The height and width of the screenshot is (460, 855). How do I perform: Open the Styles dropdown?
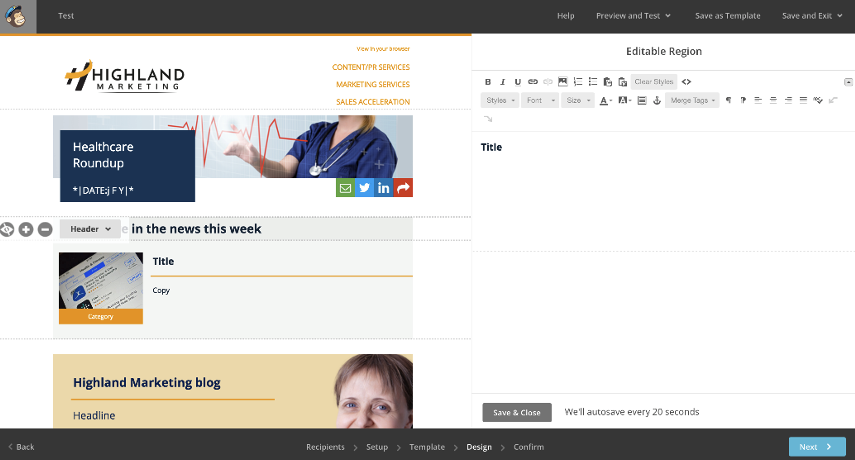pyautogui.click(x=499, y=101)
